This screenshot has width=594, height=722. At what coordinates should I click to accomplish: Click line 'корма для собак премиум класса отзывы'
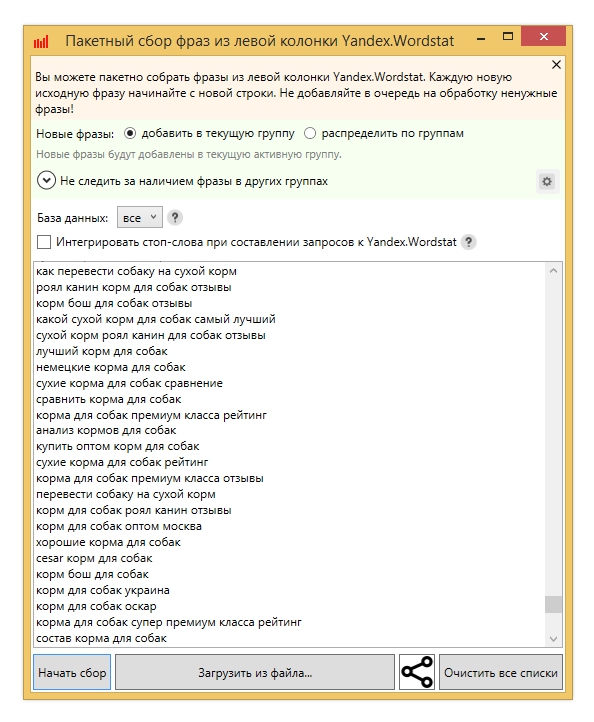150,478
